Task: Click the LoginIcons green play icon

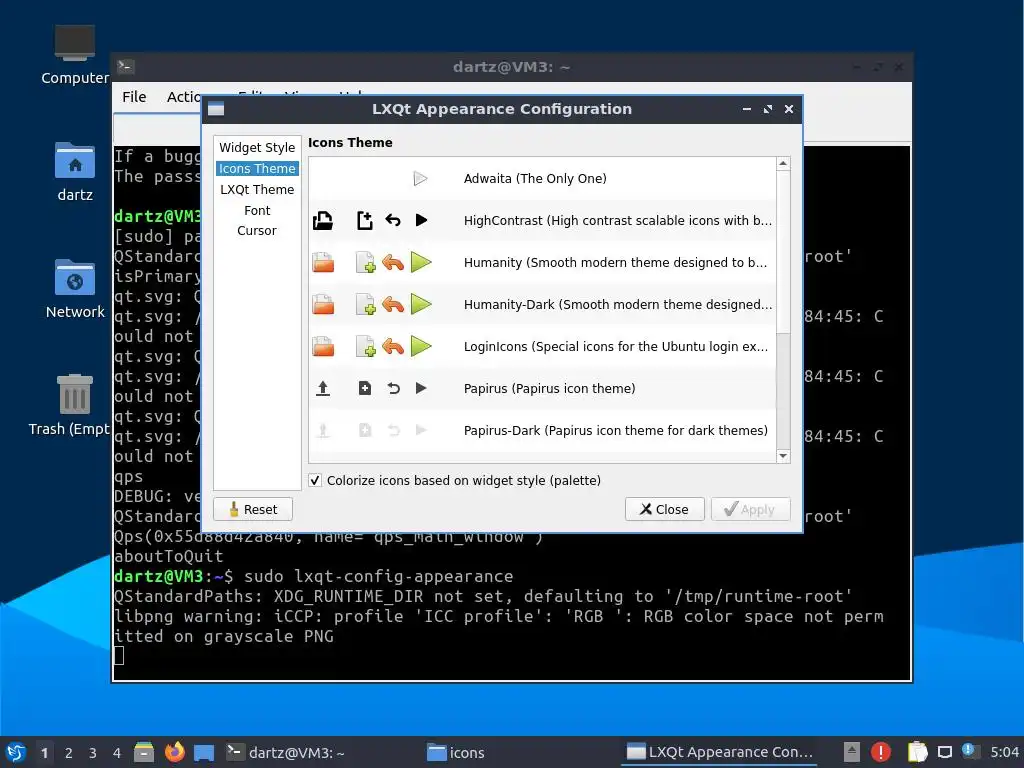Action: [421, 346]
